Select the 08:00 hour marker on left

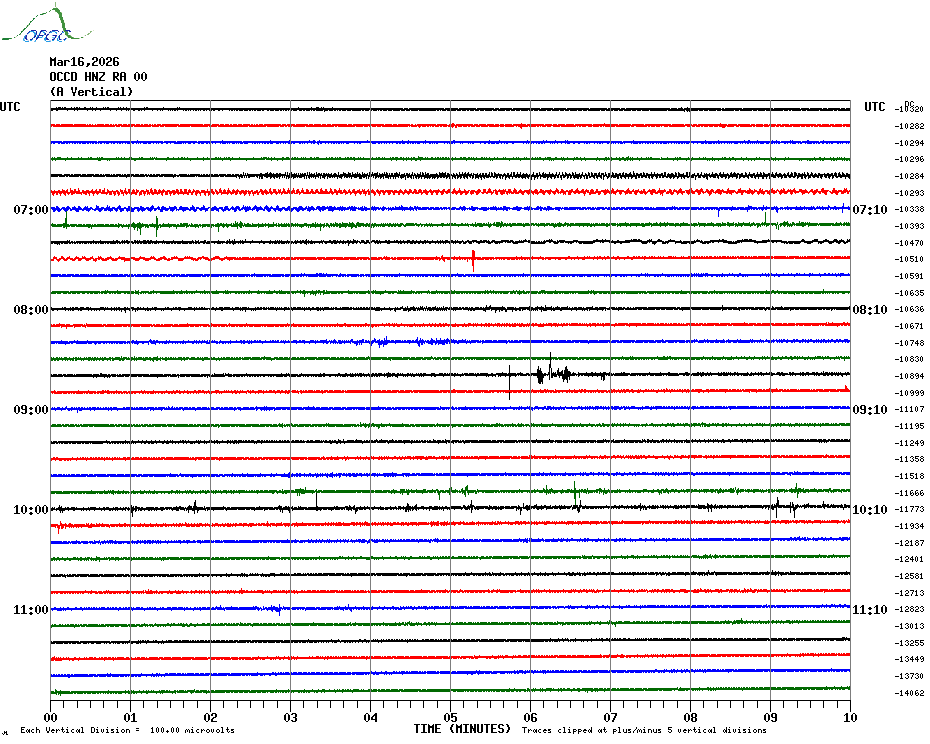30,310
